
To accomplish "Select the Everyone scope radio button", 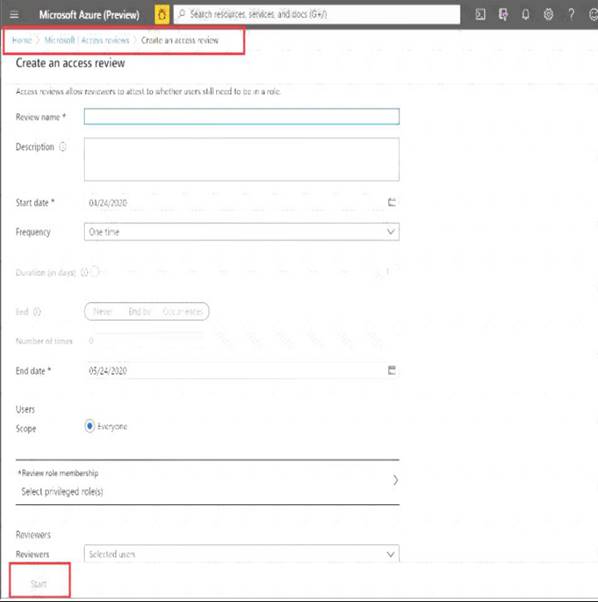I will tap(89, 426).
